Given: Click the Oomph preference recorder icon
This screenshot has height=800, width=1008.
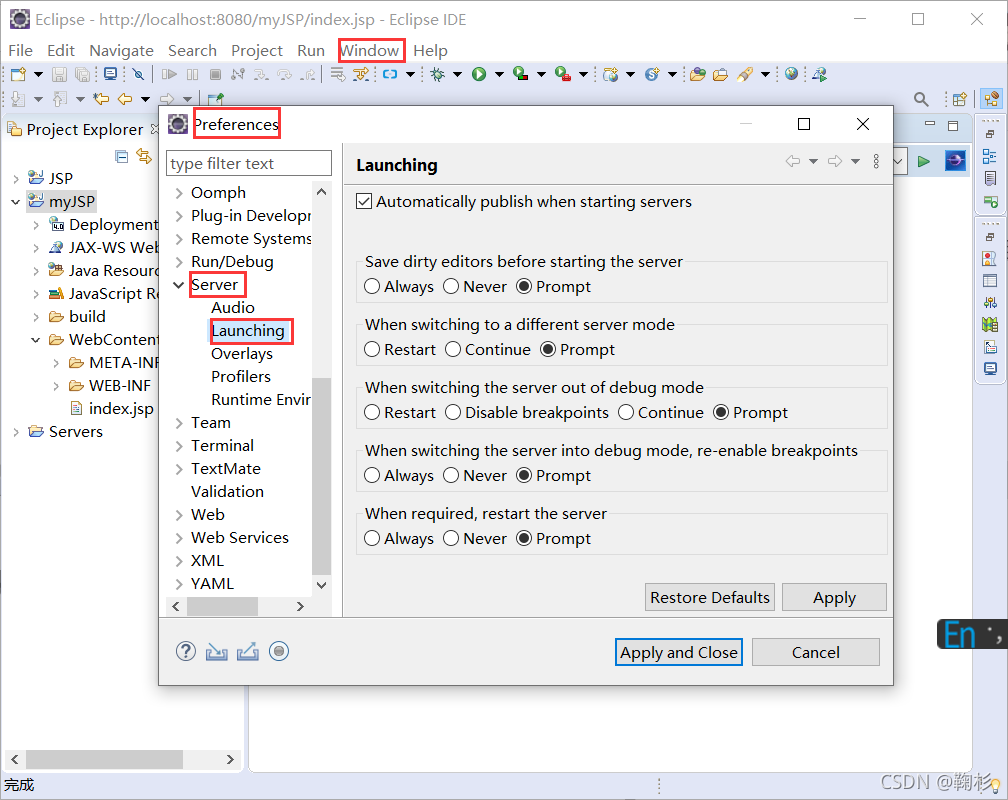Looking at the screenshot, I should 278,651.
